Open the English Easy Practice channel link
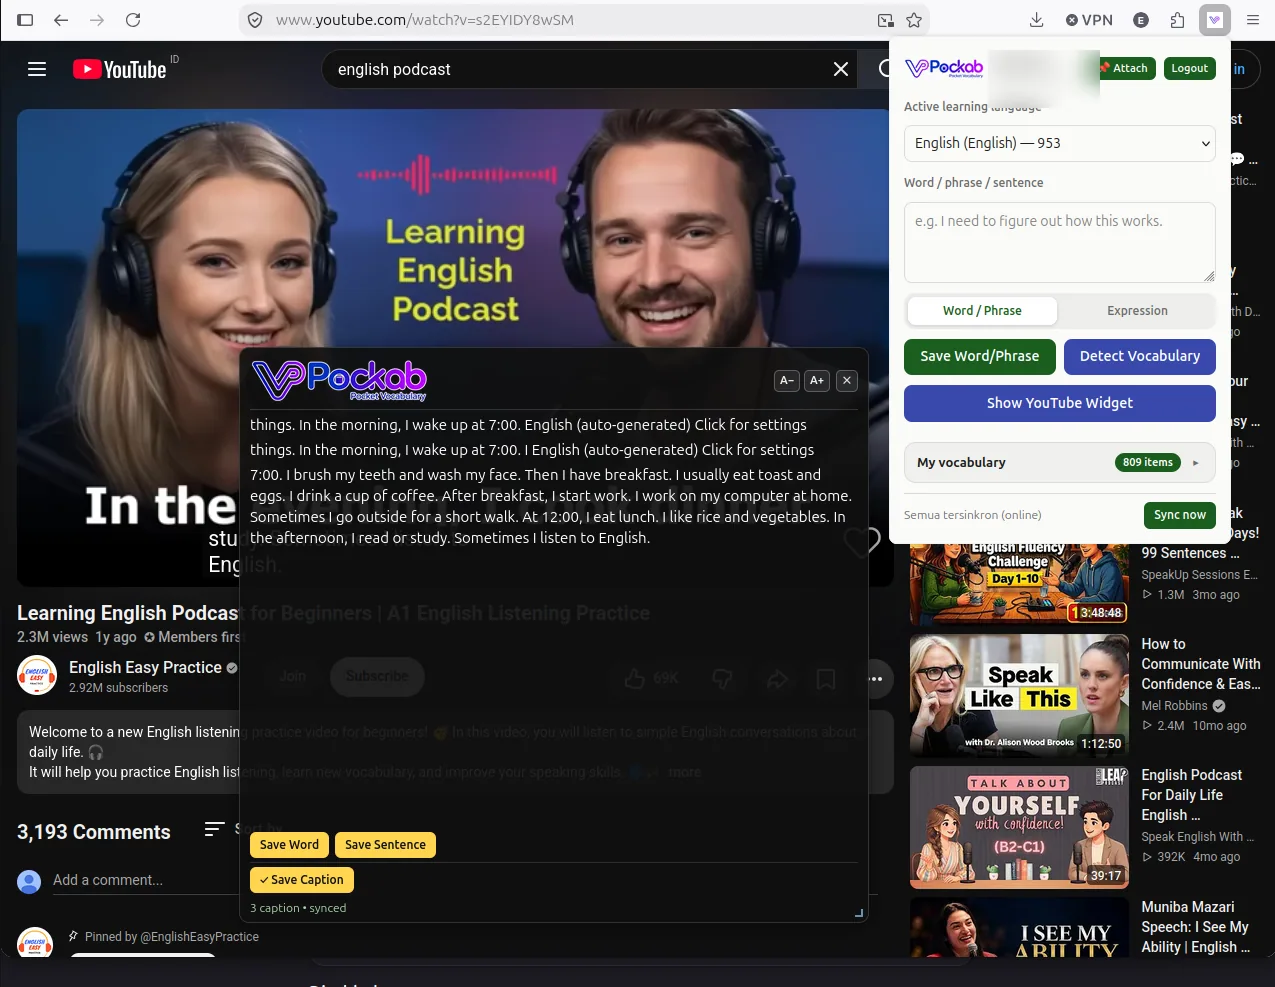 pos(145,667)
